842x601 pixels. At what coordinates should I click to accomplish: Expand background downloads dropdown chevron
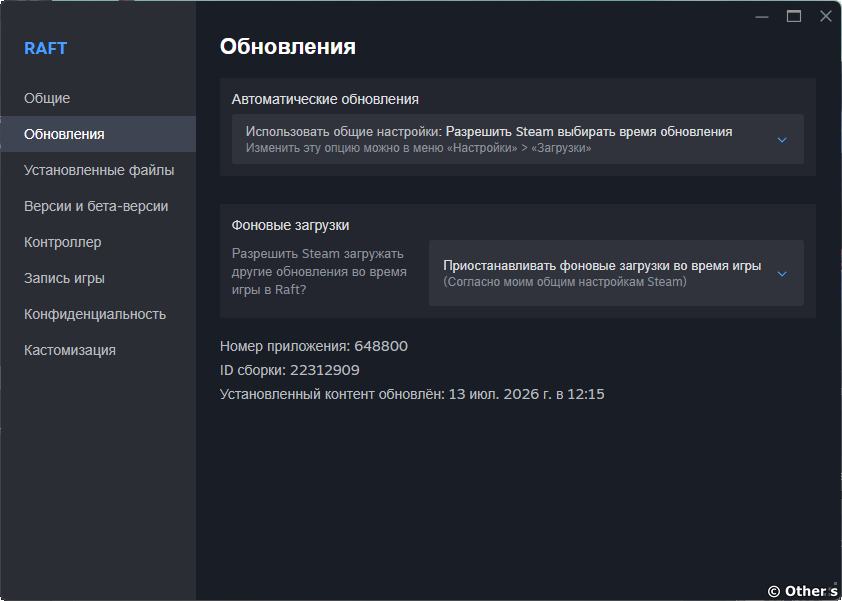782,273
